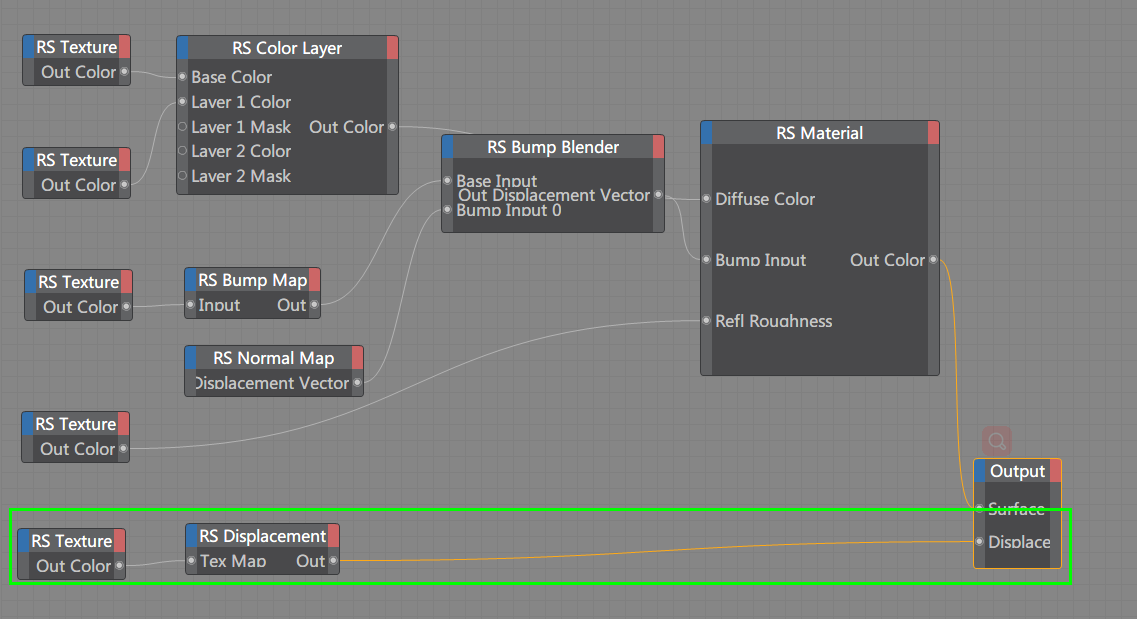Select the RS Displacement node title bar

point(262,535)
